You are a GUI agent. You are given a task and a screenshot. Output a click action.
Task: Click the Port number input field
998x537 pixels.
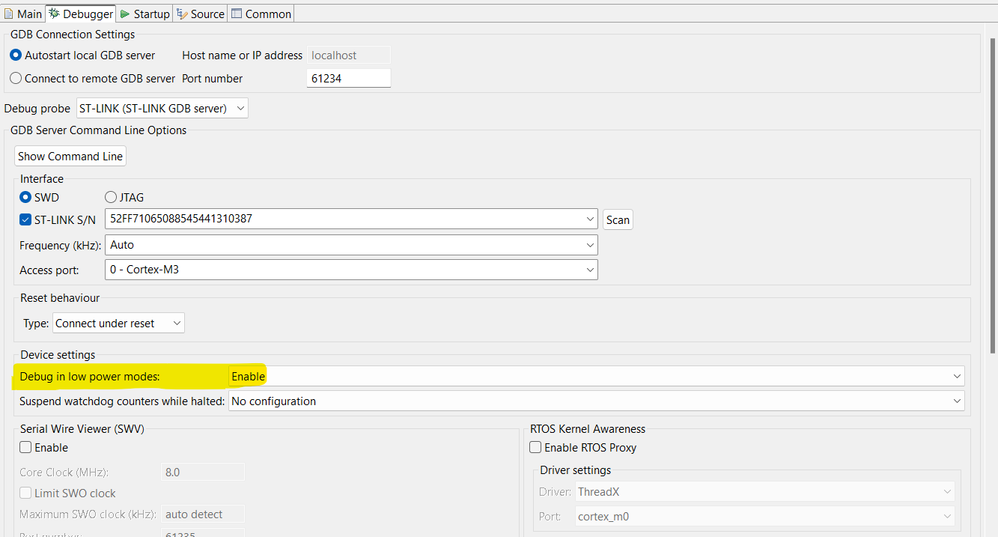tap(346, 78)
